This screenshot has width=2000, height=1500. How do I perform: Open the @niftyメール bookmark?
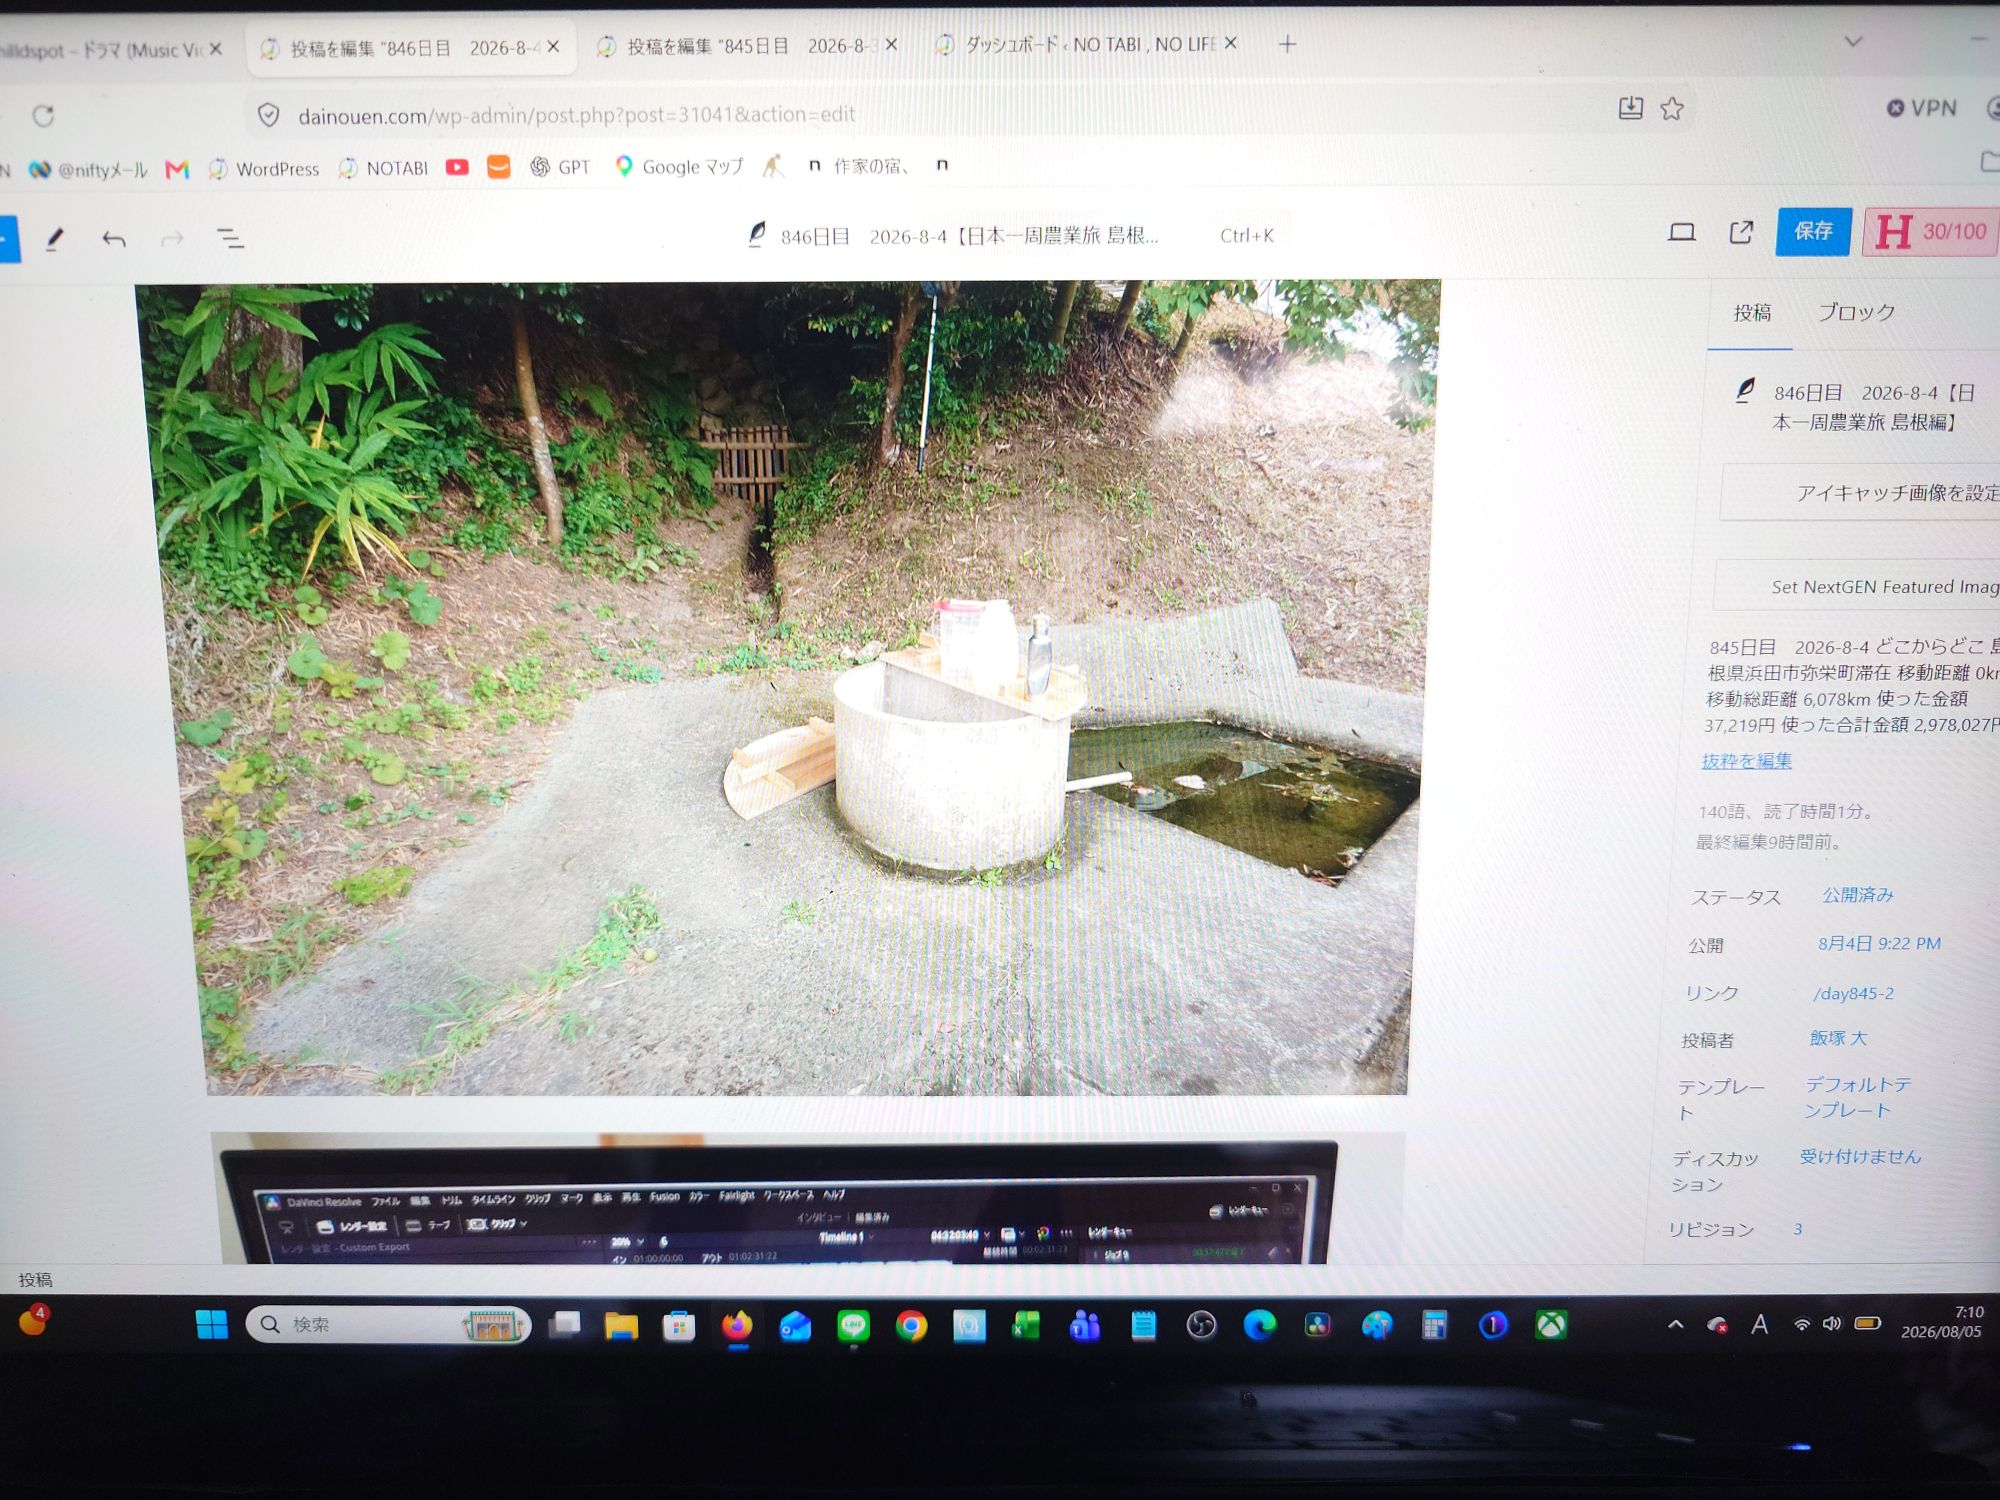click(88, 170)
